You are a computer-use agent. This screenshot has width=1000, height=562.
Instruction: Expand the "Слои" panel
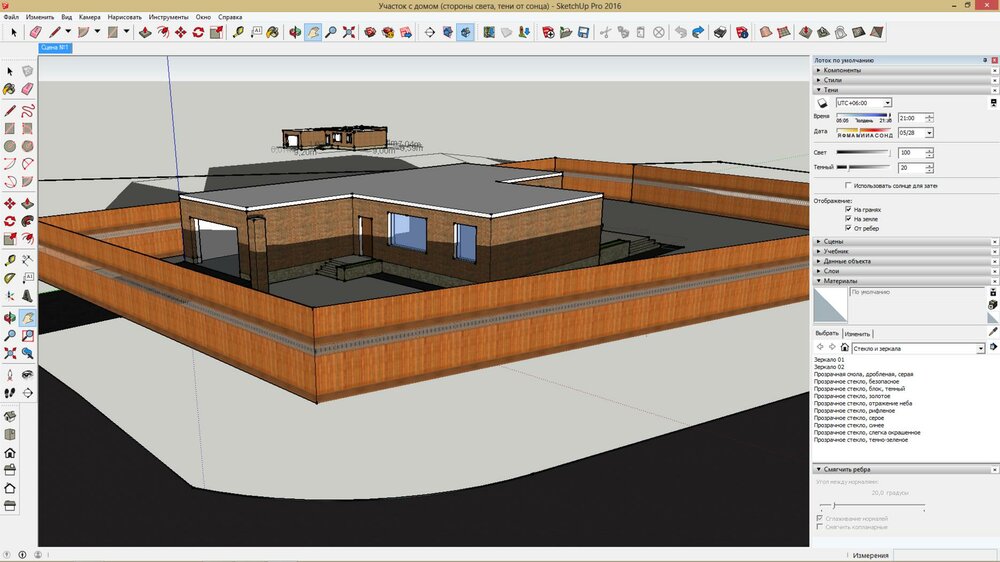(x=831, y=271)
